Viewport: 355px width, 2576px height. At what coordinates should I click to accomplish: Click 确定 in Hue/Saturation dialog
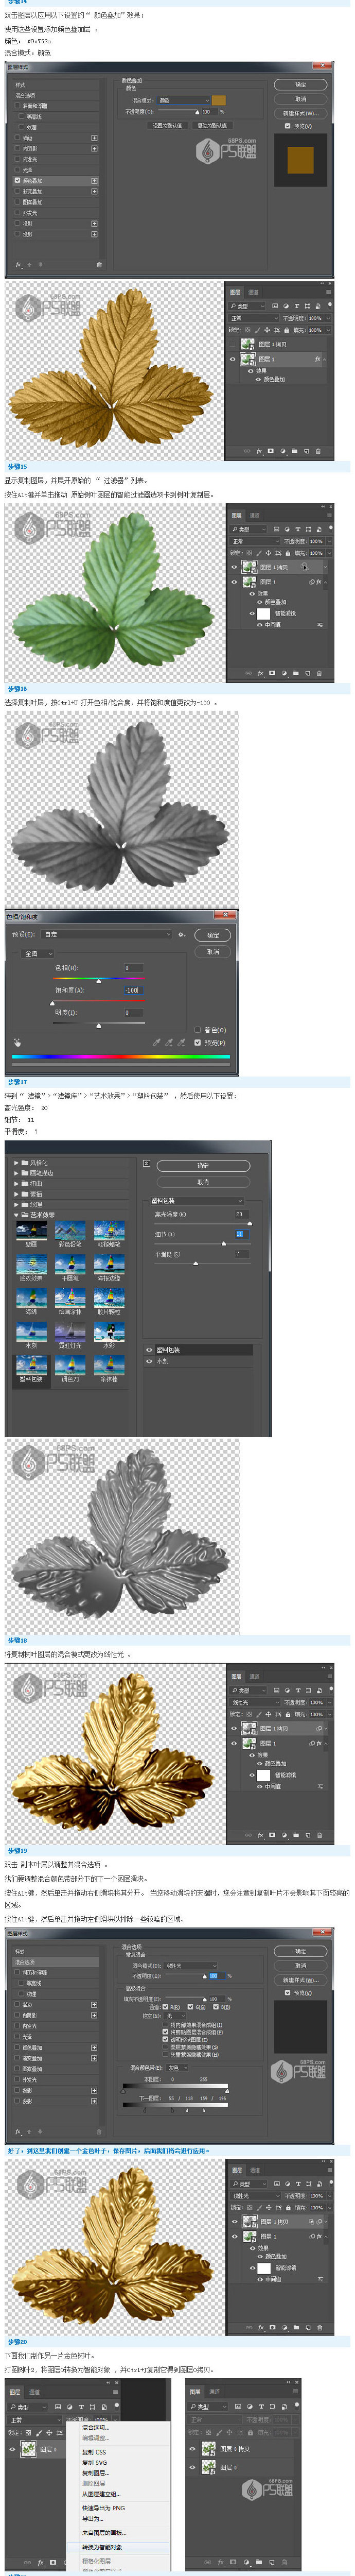pyautogui.click(x=213, y=935)
